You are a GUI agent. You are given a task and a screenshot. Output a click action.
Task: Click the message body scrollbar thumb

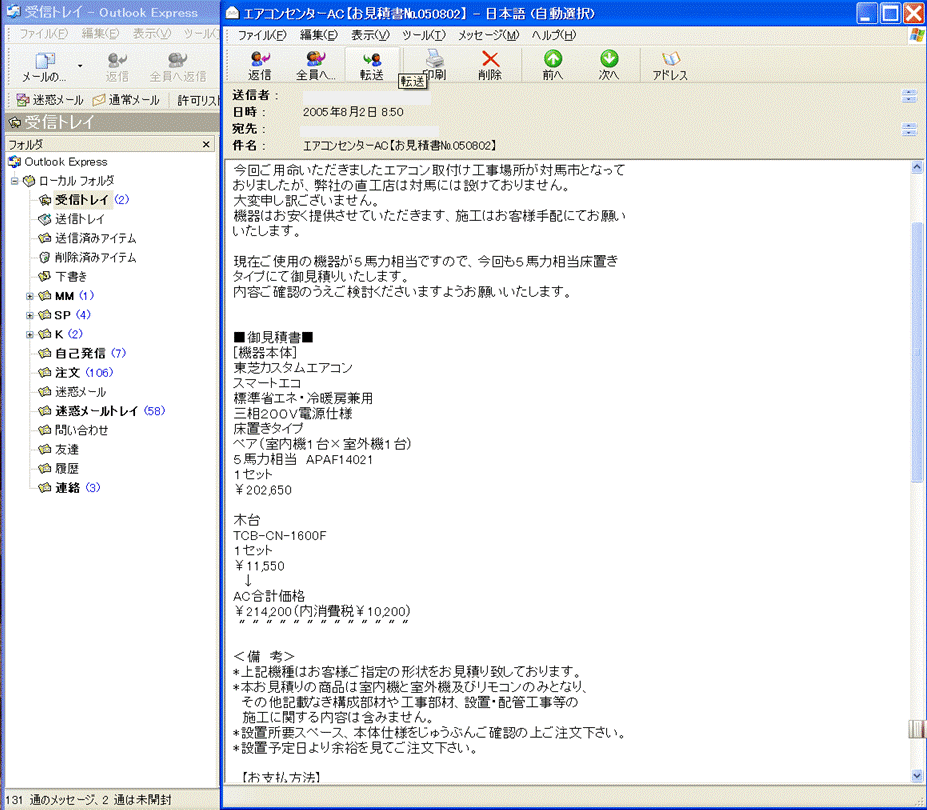[916, 352]
